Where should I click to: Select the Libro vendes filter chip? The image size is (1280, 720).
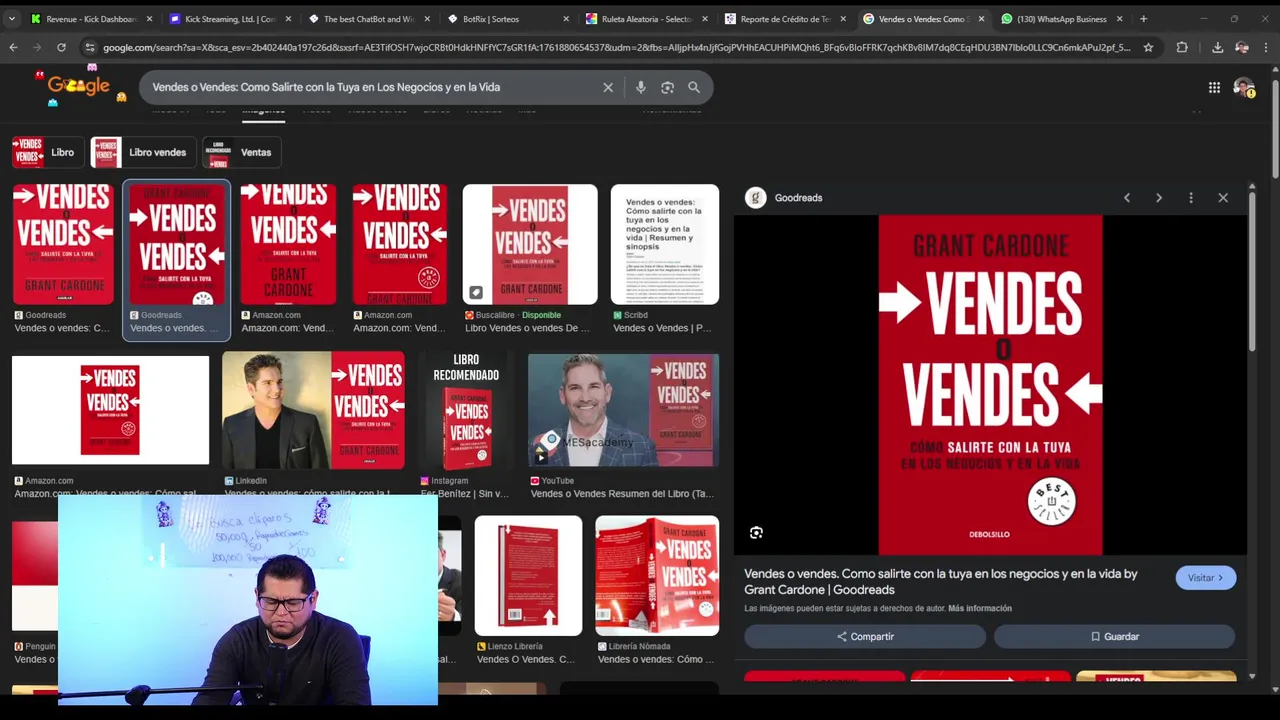(x=142, y=152)
